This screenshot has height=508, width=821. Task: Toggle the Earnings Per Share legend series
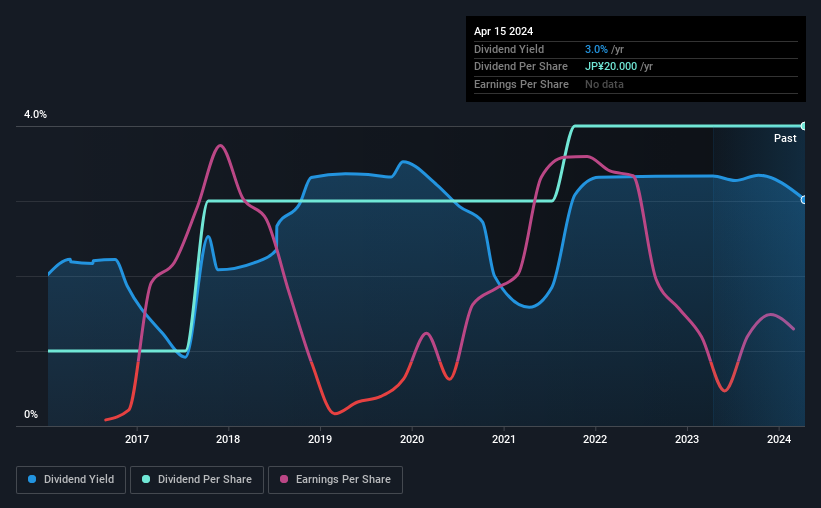pos(335,480)
